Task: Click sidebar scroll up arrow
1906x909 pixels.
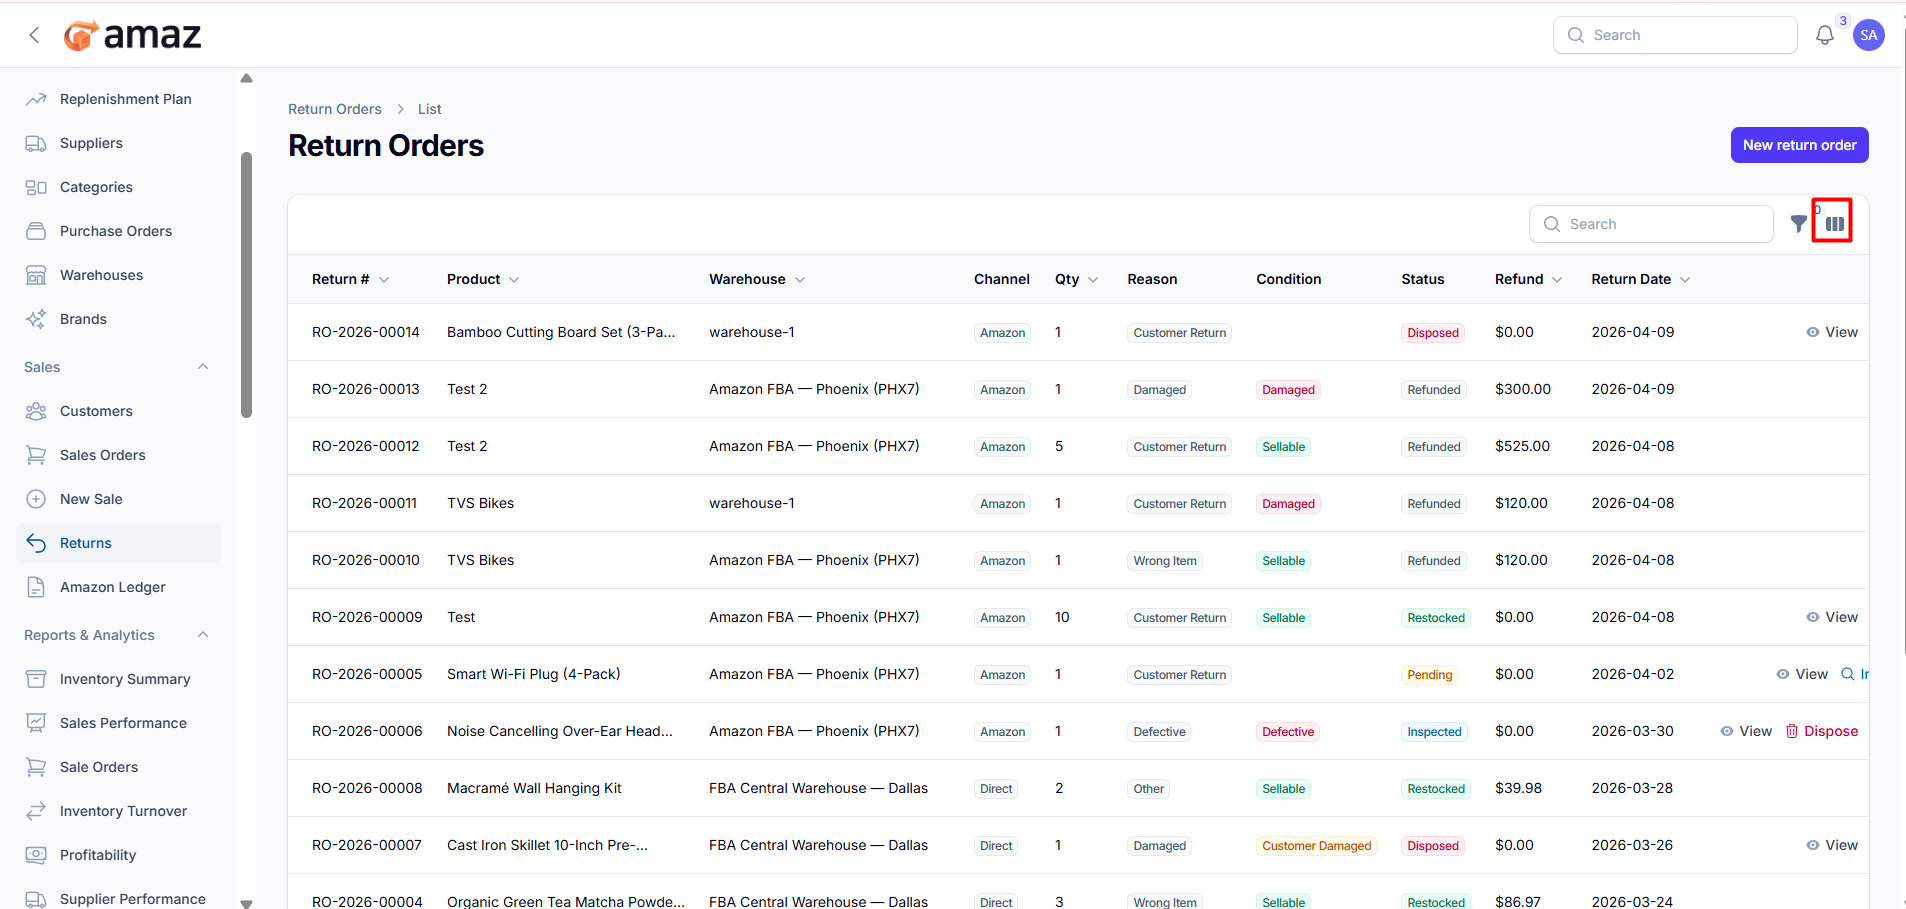Action: coord(246,78)
